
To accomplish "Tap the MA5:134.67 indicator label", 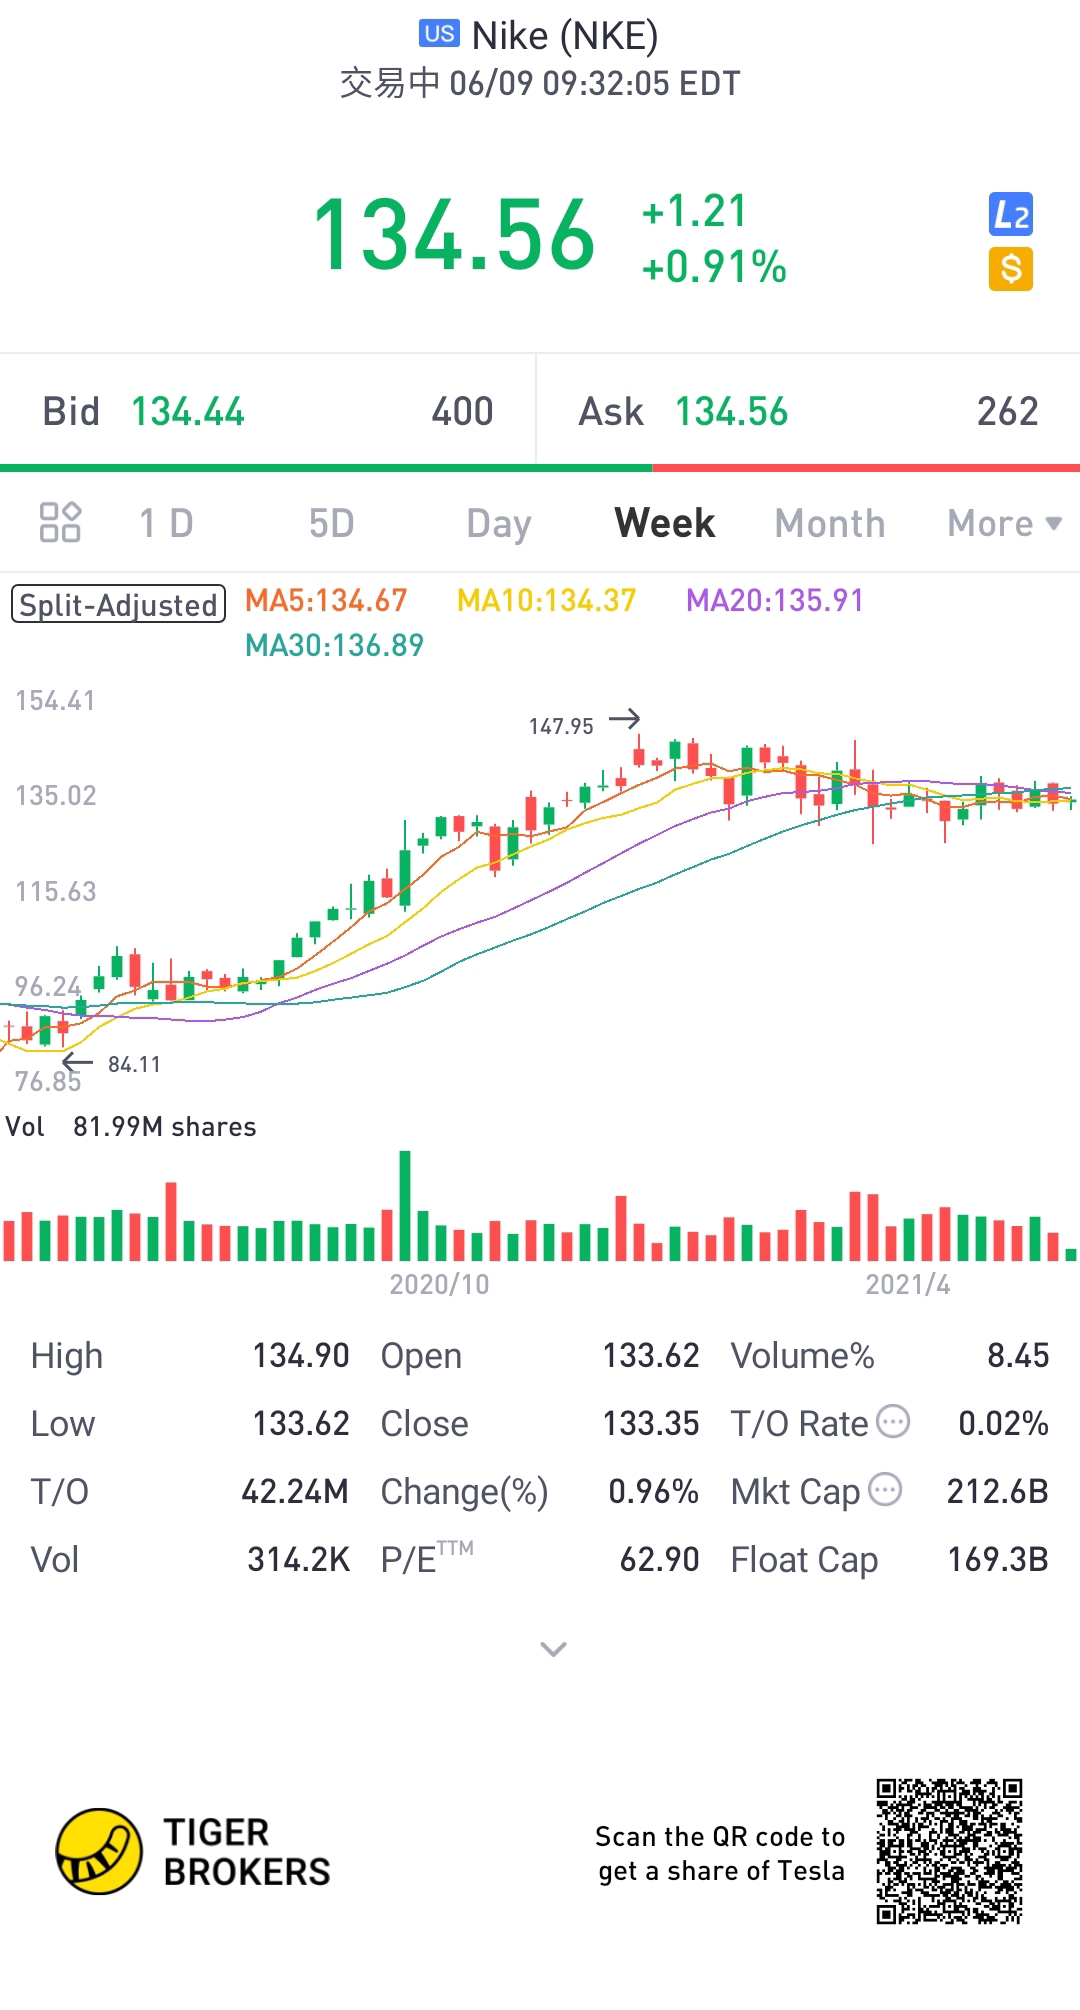I will [326, 600].
